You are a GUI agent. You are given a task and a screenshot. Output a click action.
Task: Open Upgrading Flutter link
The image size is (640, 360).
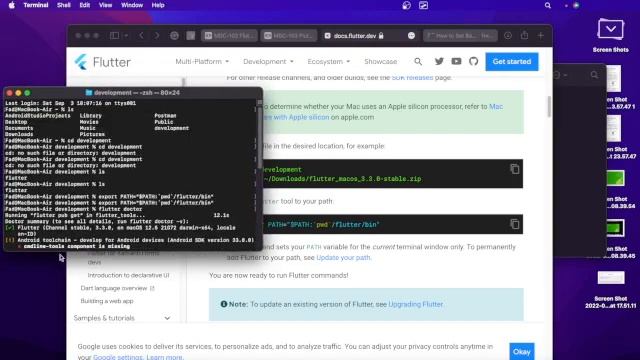pos(416,304)
